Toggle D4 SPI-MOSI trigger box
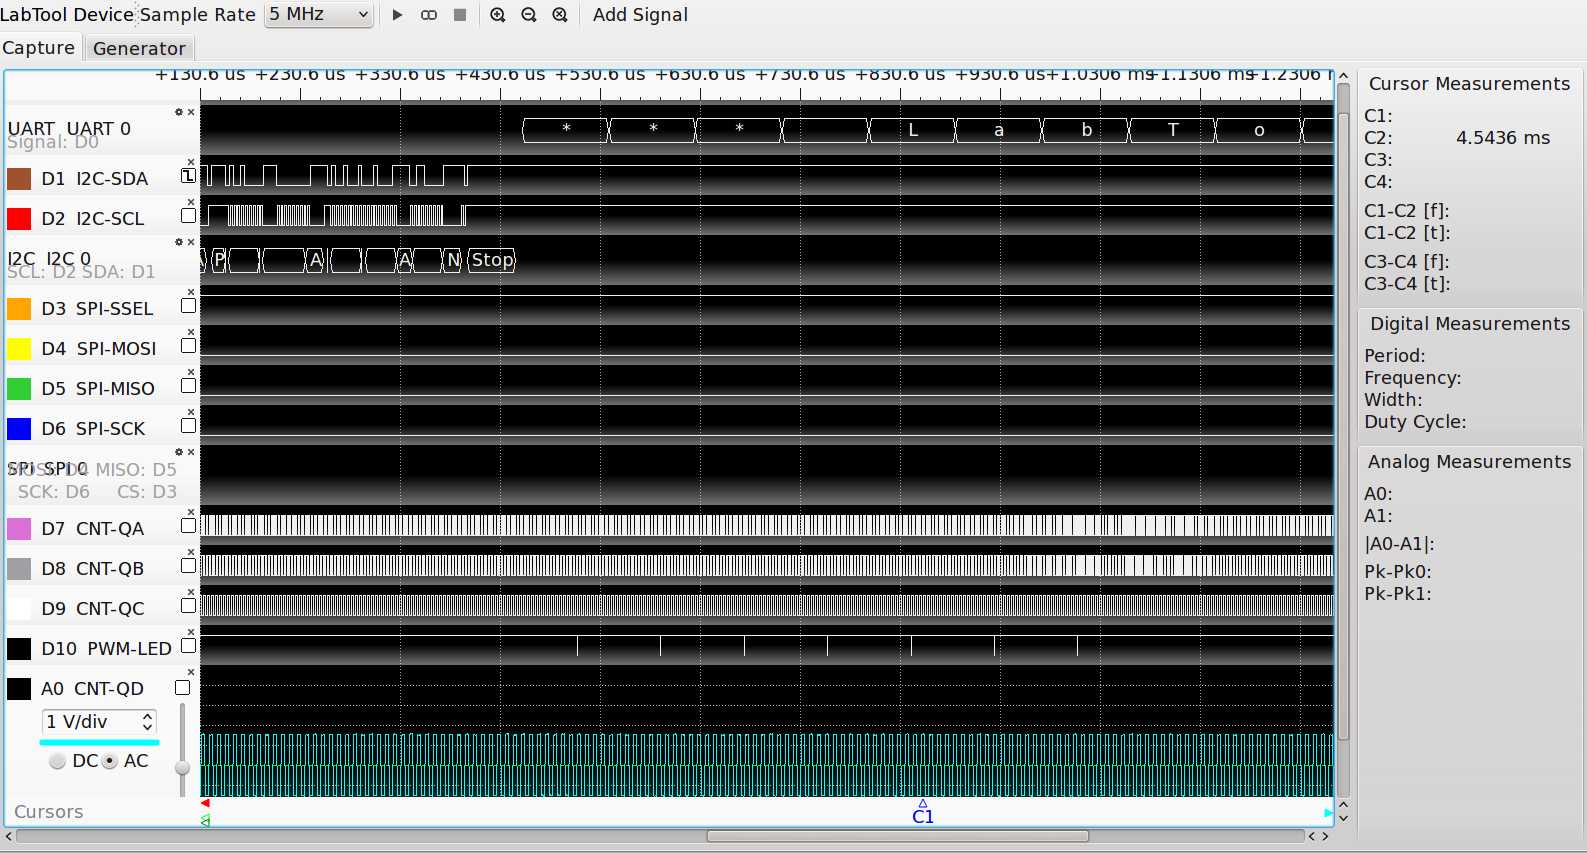Image resolution: width=1587 pixels, height=853 pixels. pyautogui.click(x=188, y=346)
